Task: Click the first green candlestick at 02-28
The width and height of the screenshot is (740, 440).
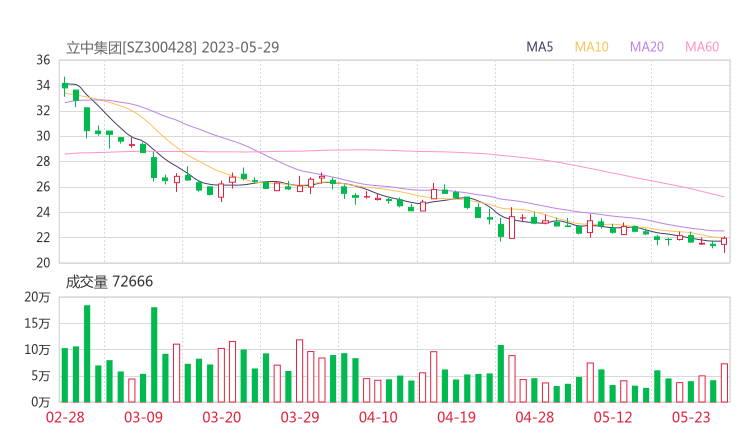Action: coord(65,86)
